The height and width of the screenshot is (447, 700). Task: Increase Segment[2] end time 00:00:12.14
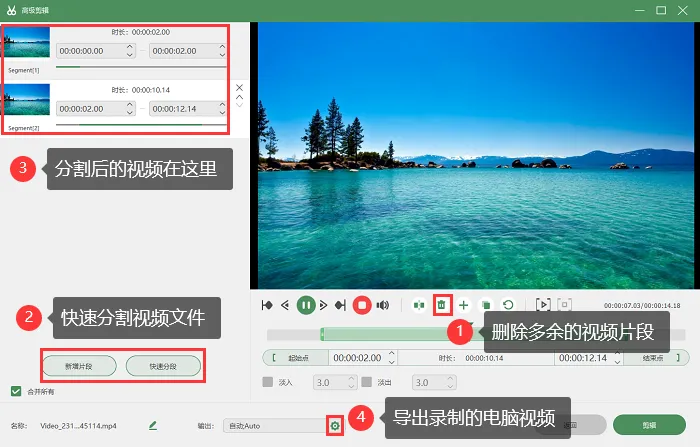pyautogui.click(x=222, y=104)
